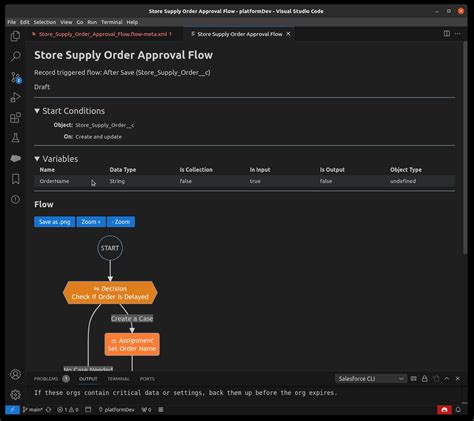Viewport: 474px width, 421px height.
Task: Click the Store_Supply_Order__c object value
Action: (105, 125)
